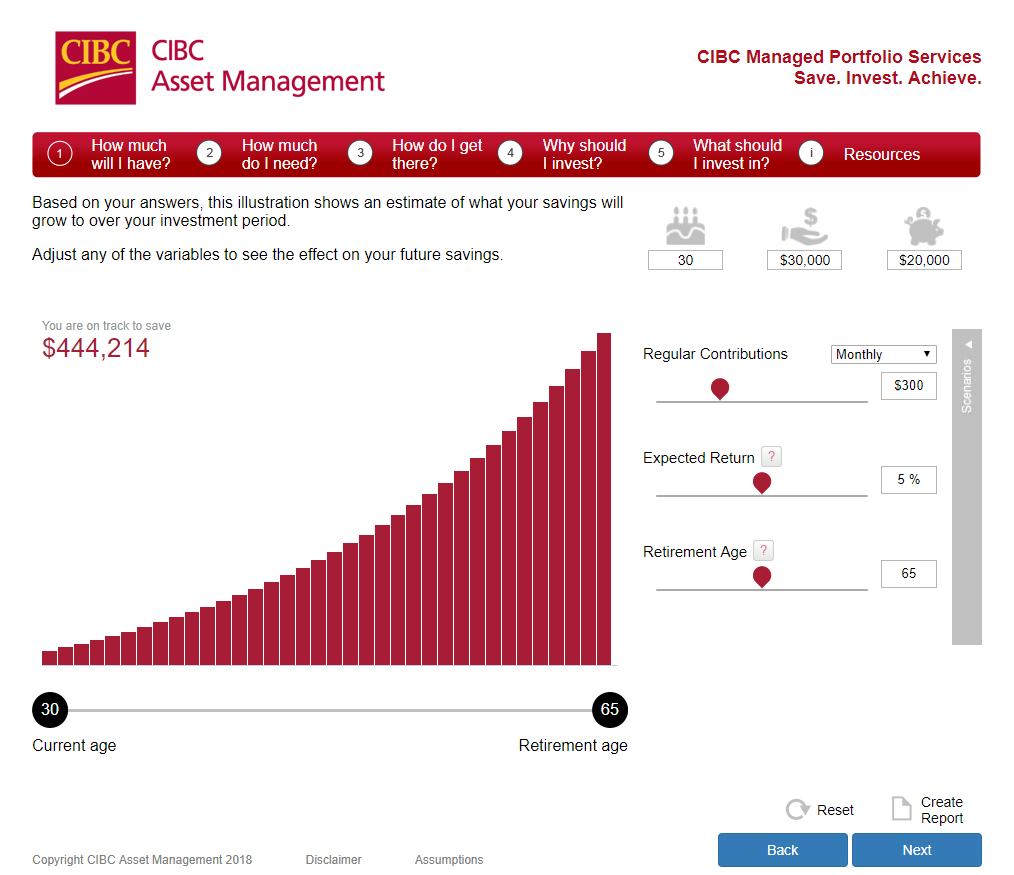Open the Monthly contribution frequency dropdown
Viewport: 1014px width, 875px height.
(883, 354)
